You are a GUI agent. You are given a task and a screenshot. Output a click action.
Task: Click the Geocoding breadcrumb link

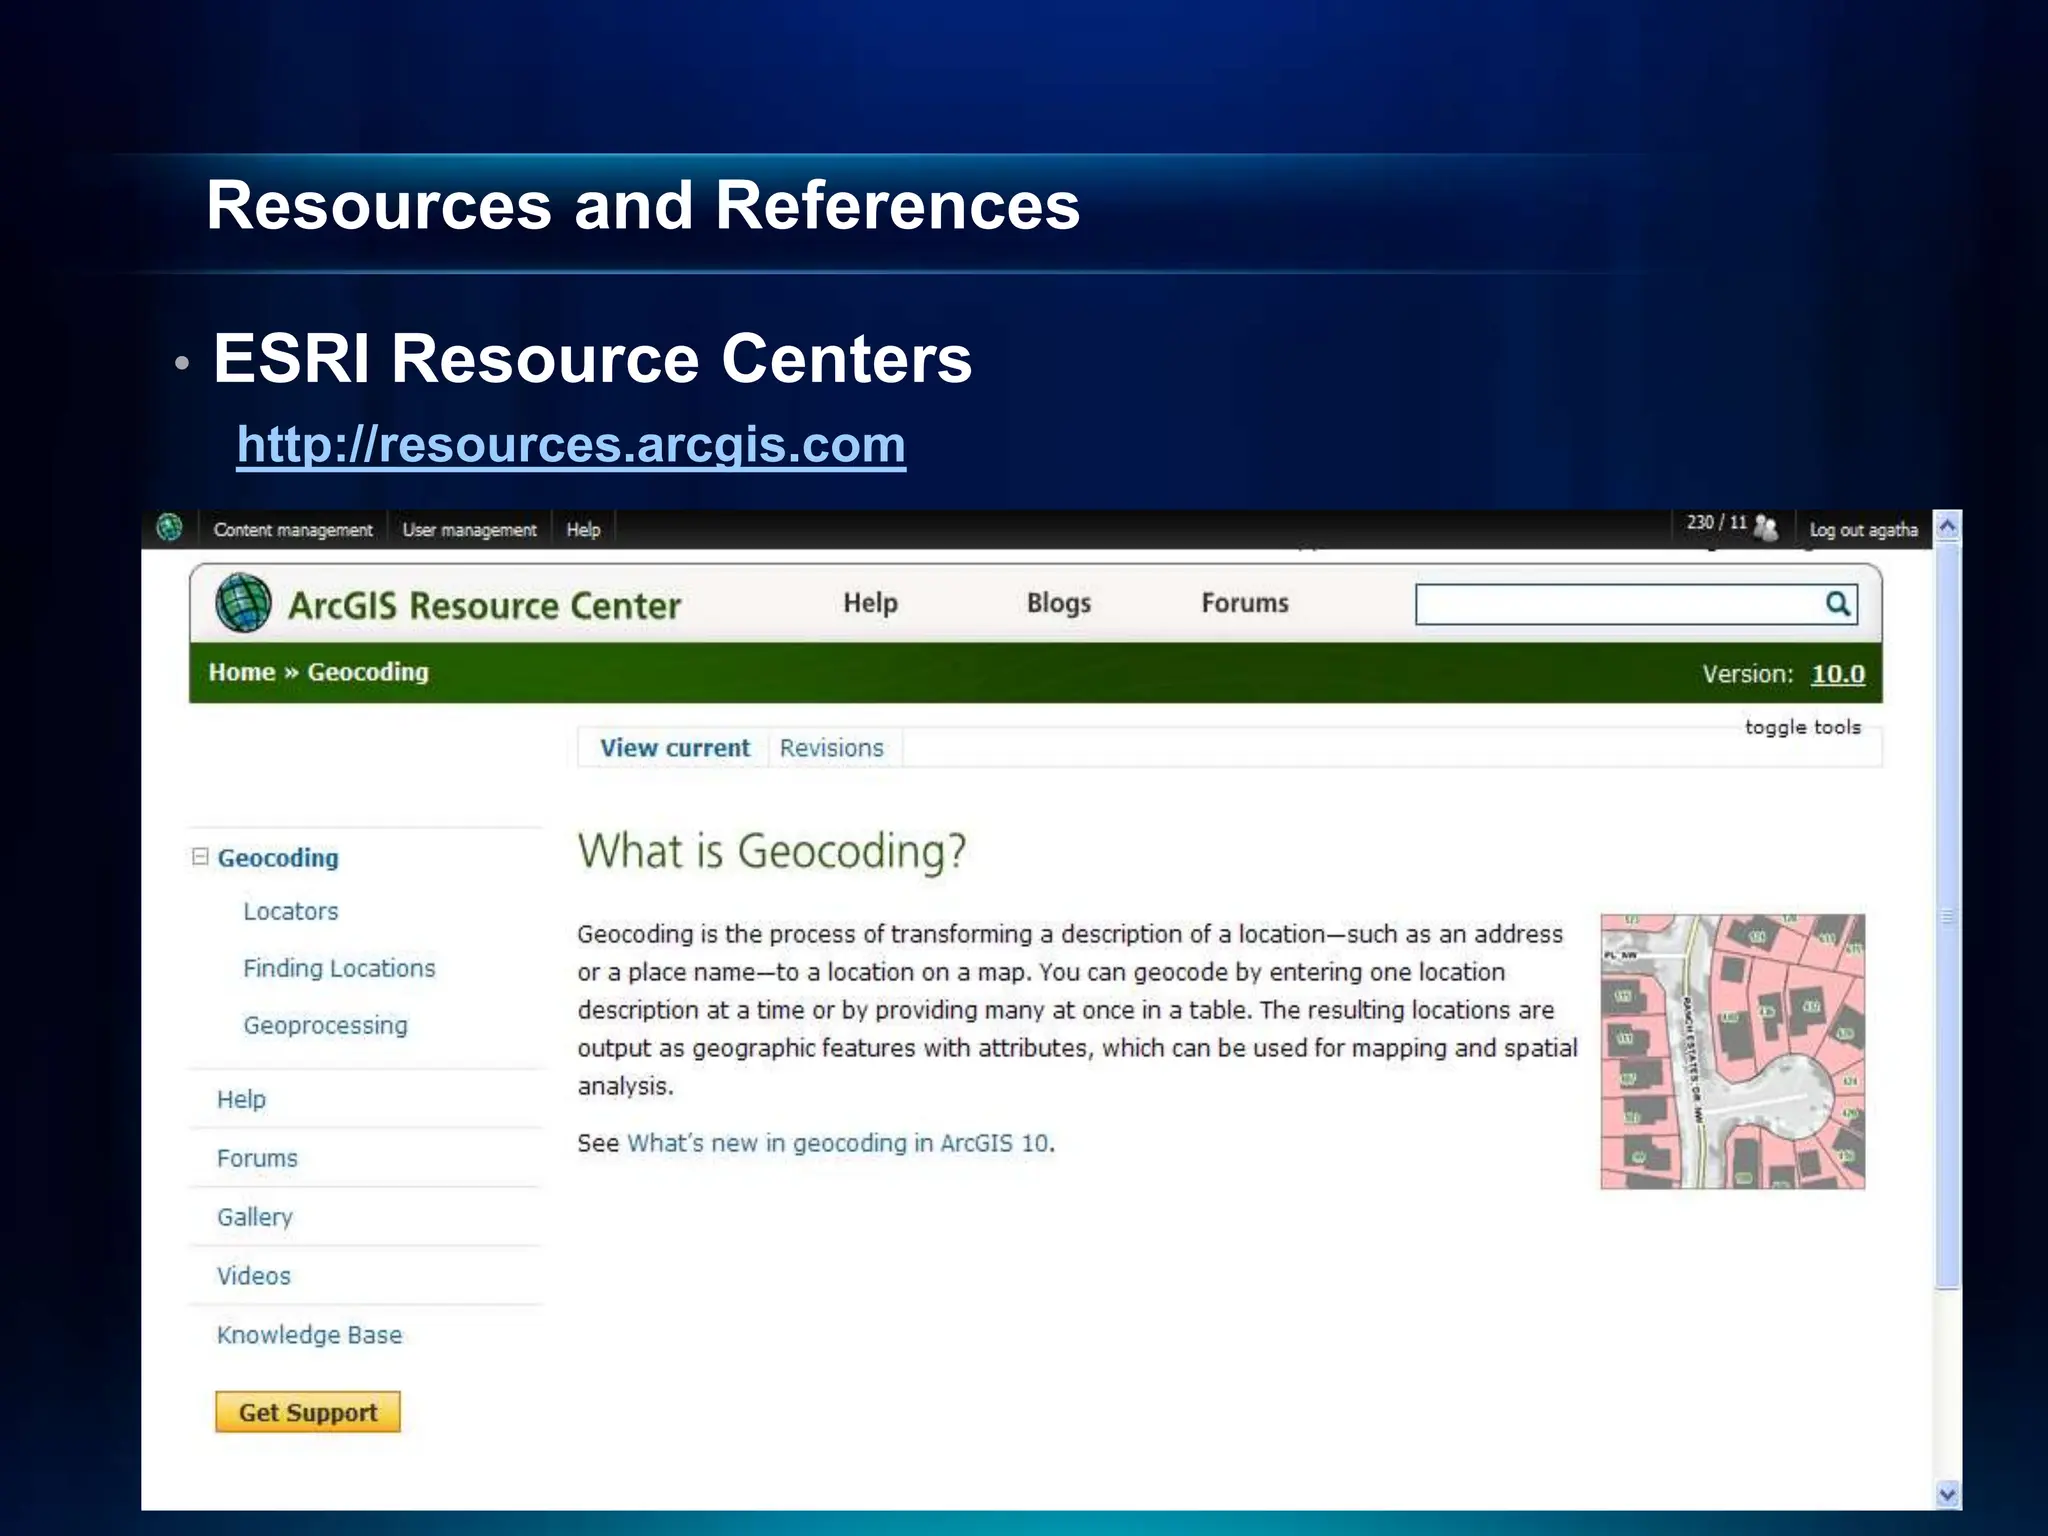(368, 672)
